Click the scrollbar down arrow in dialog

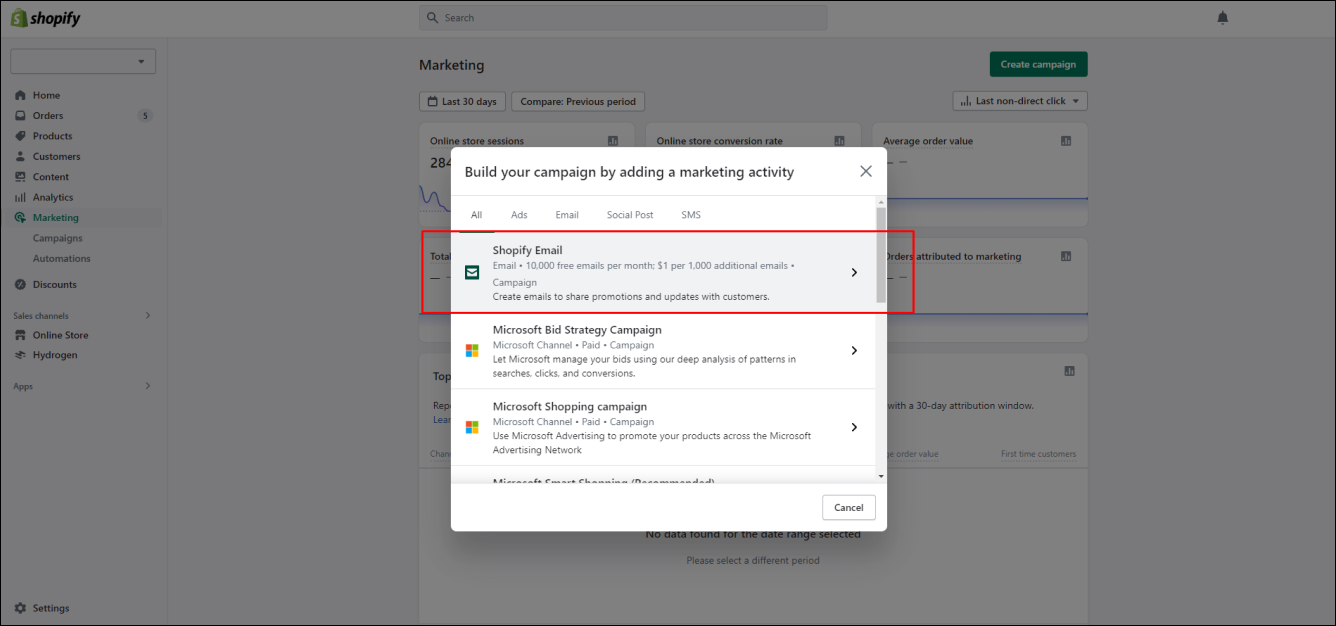click(881, 477)
